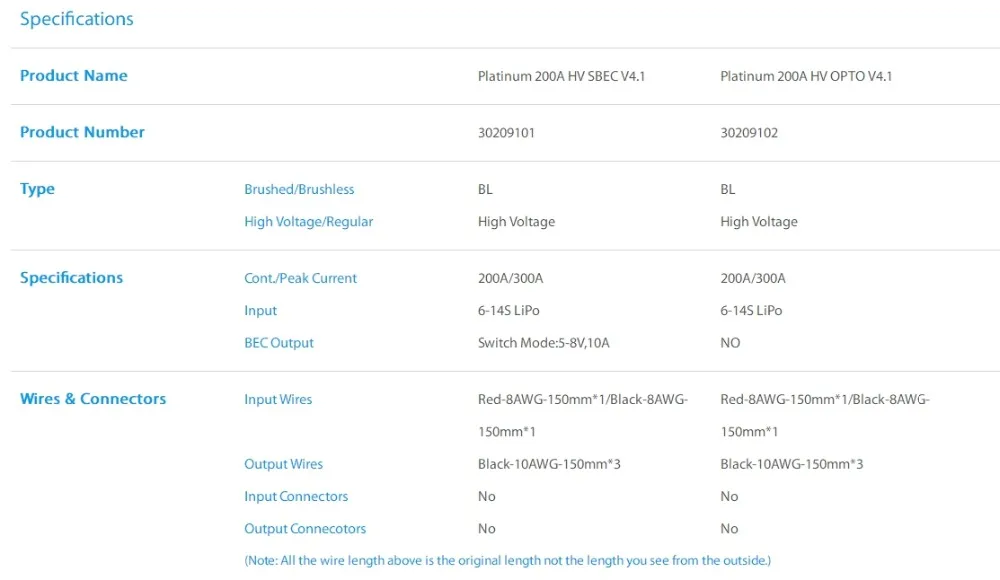Click product number "30209102"
Viewport: 1000px width, 580px height.
pyautogui.click(x=749, y=133)
